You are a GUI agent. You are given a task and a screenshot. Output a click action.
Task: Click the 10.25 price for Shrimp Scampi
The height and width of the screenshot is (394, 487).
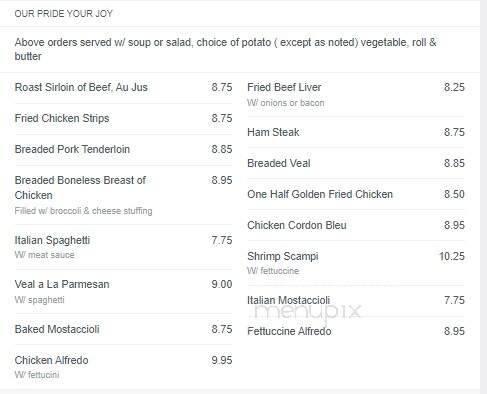[452, 256]
